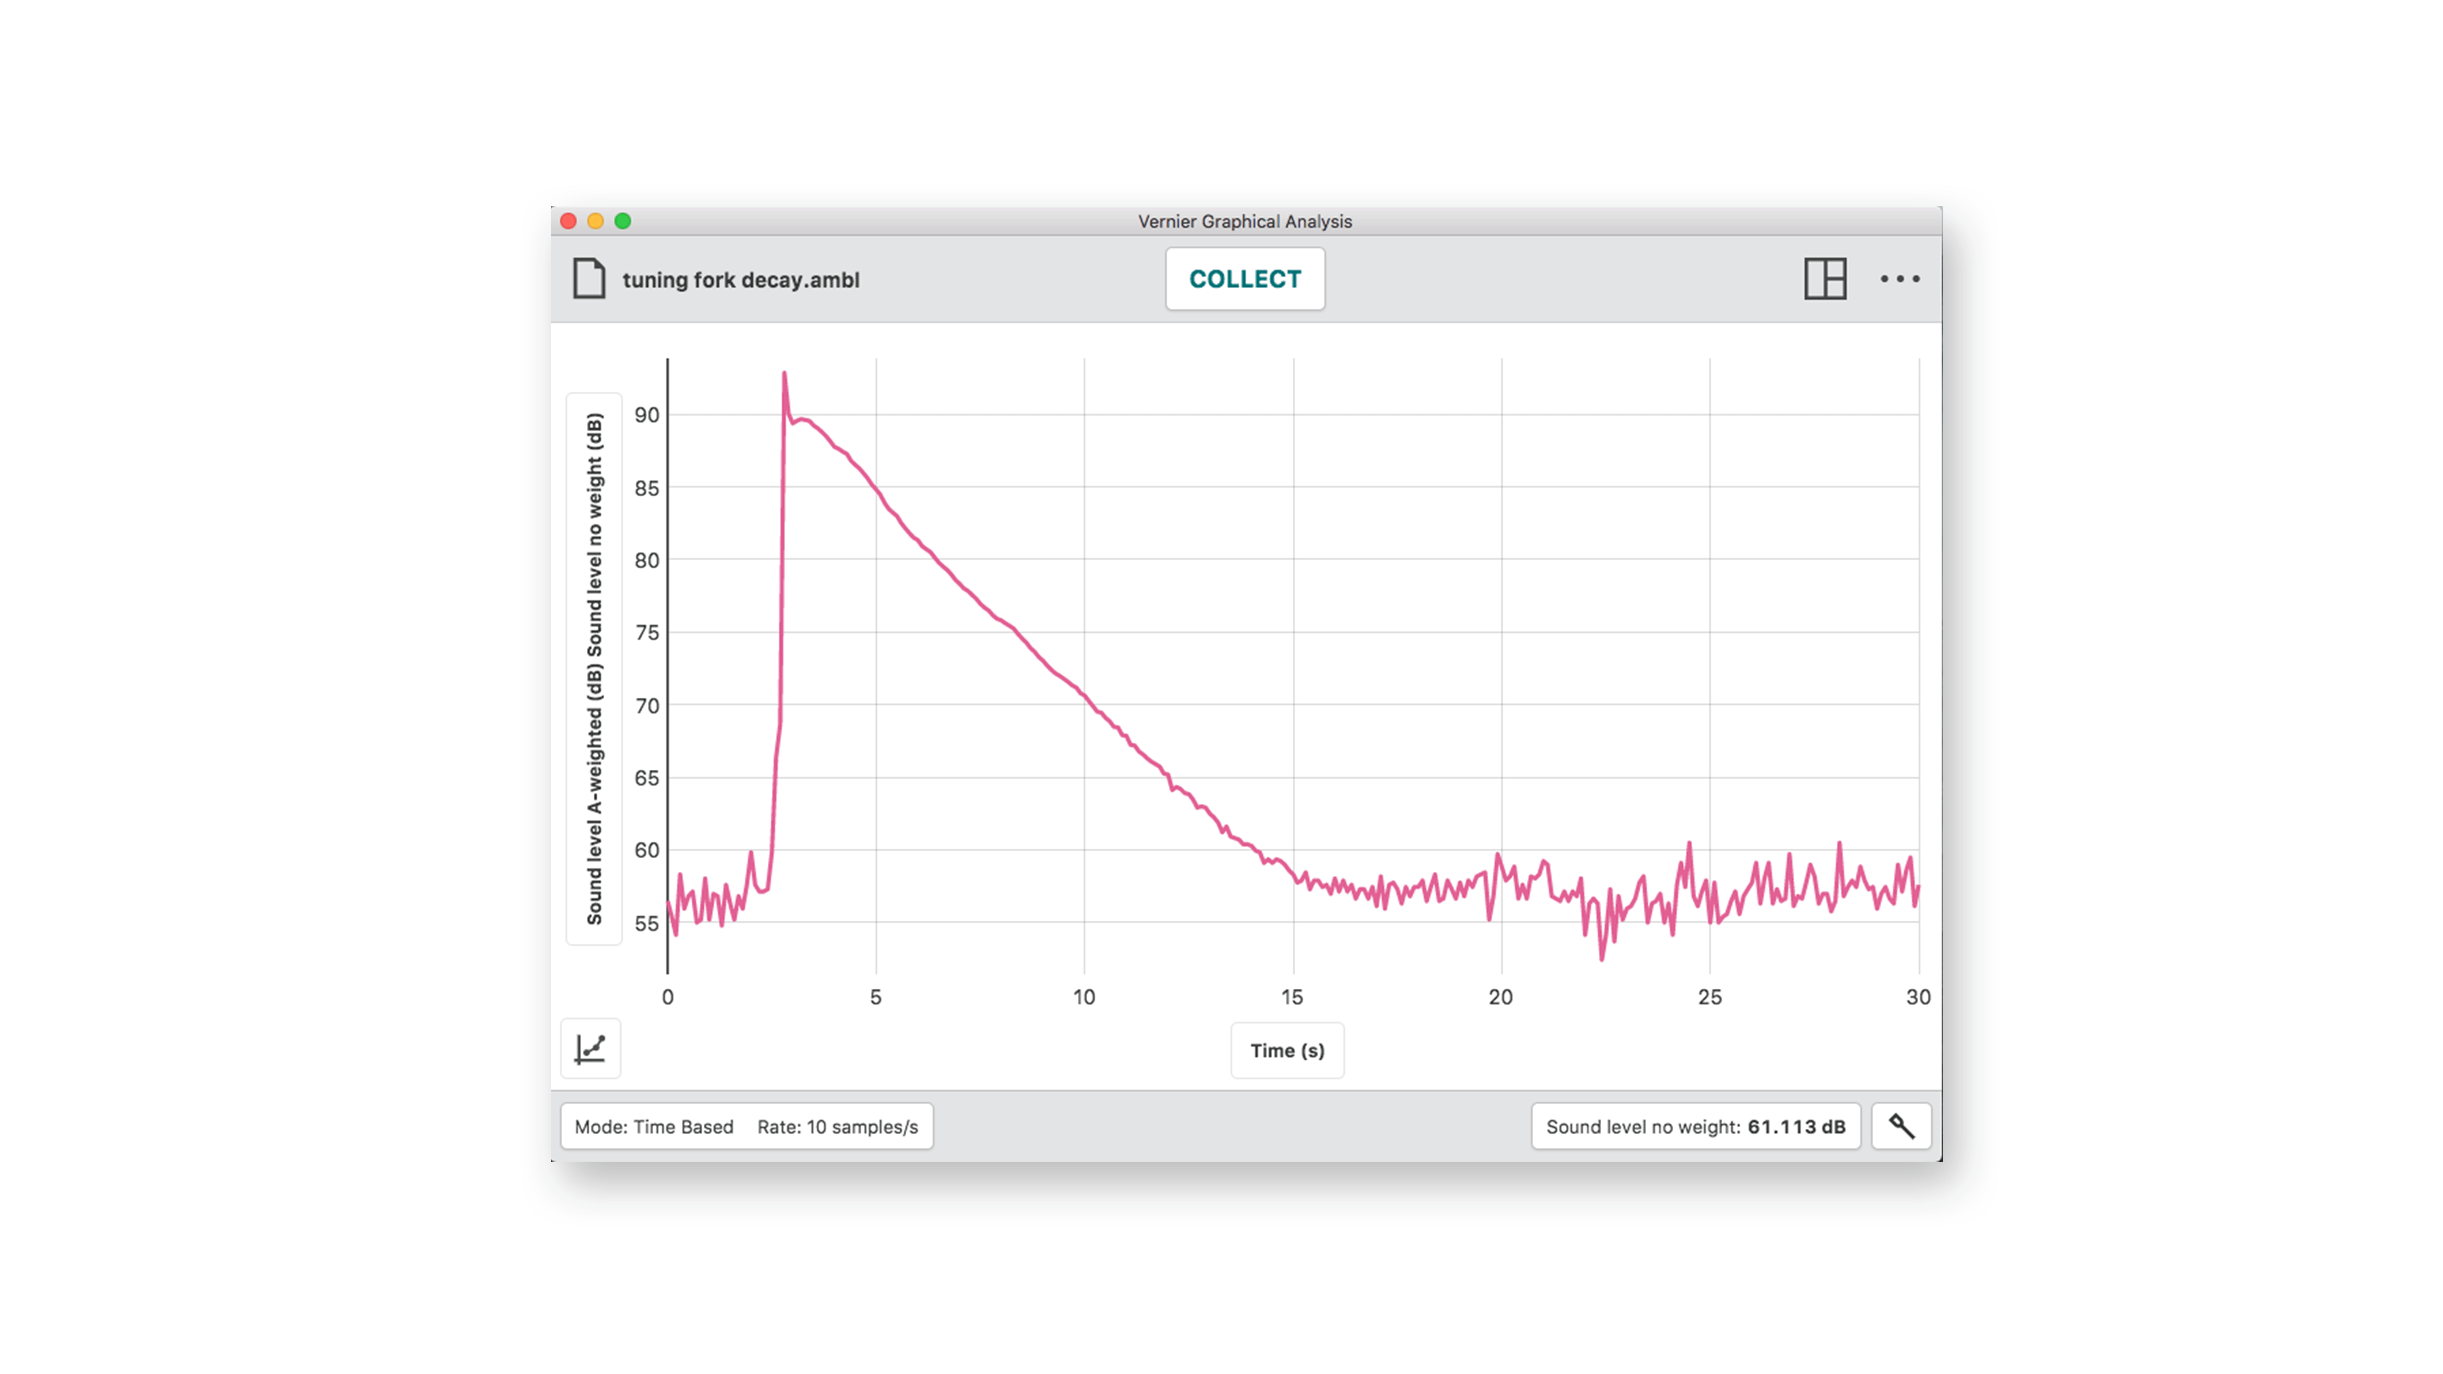Select the filename tuning fork decay.ambl
The width and height of the screenshot is (2443, 1374).
point(740,280)
